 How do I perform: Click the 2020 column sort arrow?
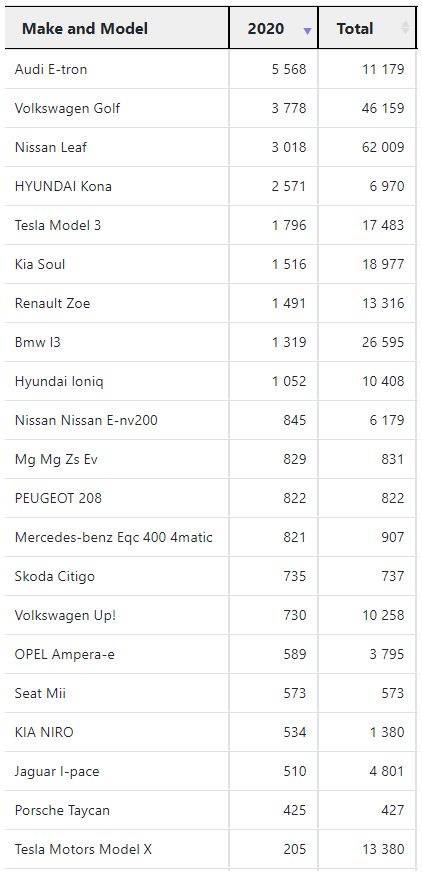307,31
